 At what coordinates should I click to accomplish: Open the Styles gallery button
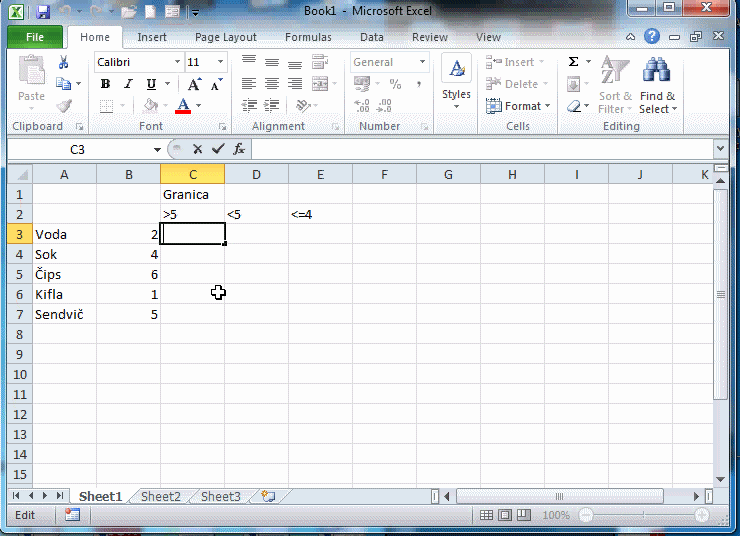[x=456, y=82]
